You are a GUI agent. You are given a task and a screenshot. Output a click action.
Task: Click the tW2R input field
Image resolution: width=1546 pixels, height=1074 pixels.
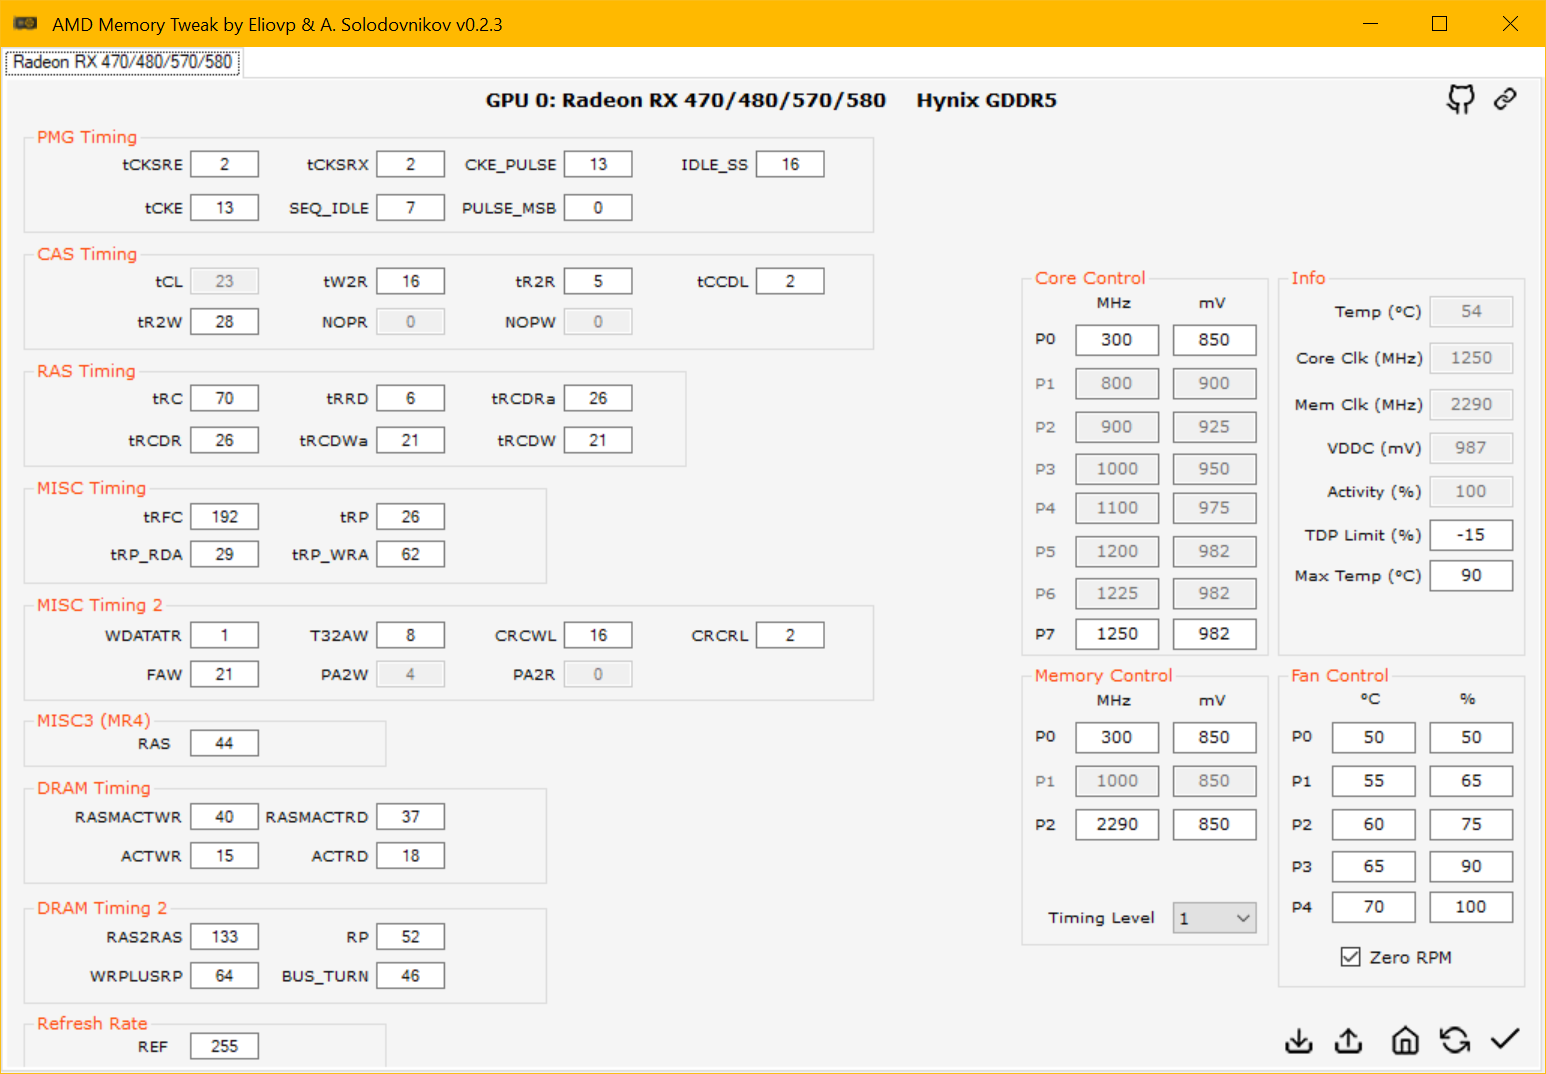click(x=411, y=281)
